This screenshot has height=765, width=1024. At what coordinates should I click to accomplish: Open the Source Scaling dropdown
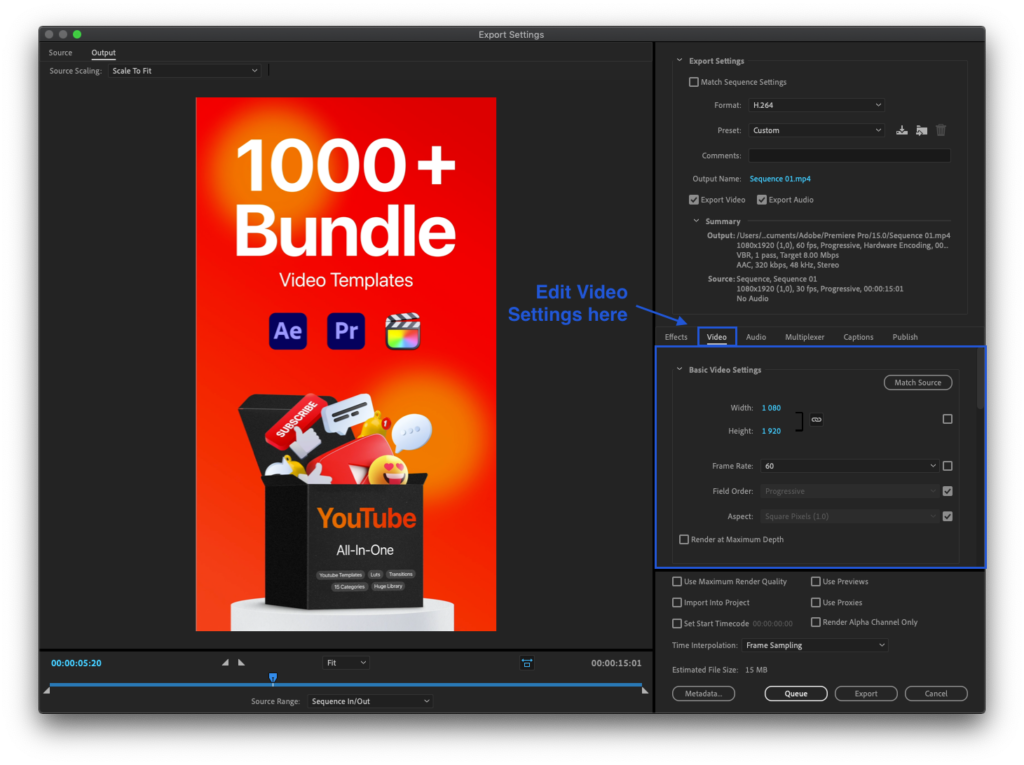pos(184,71)
